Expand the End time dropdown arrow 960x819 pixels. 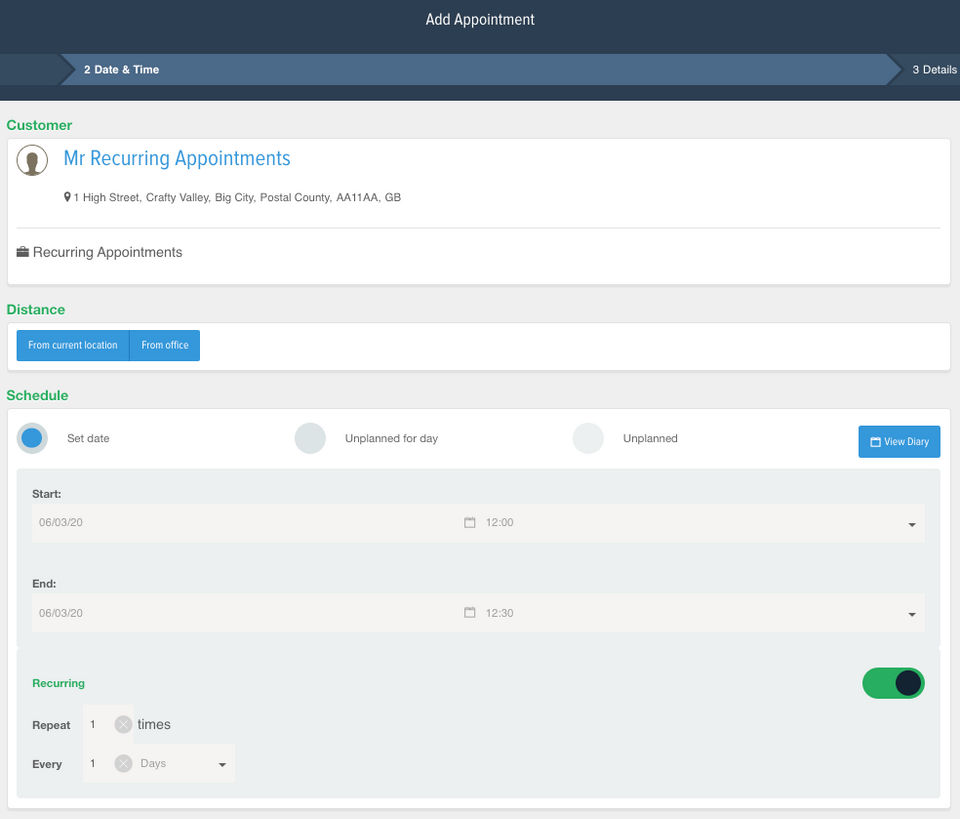click(x=912, y=615)
